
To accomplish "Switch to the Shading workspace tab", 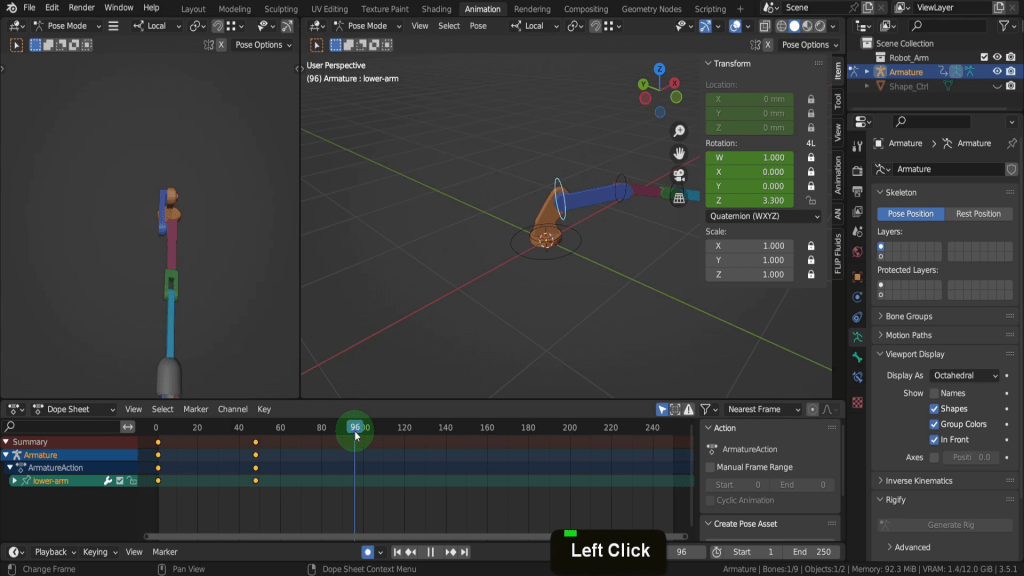I will coord(436,9).
